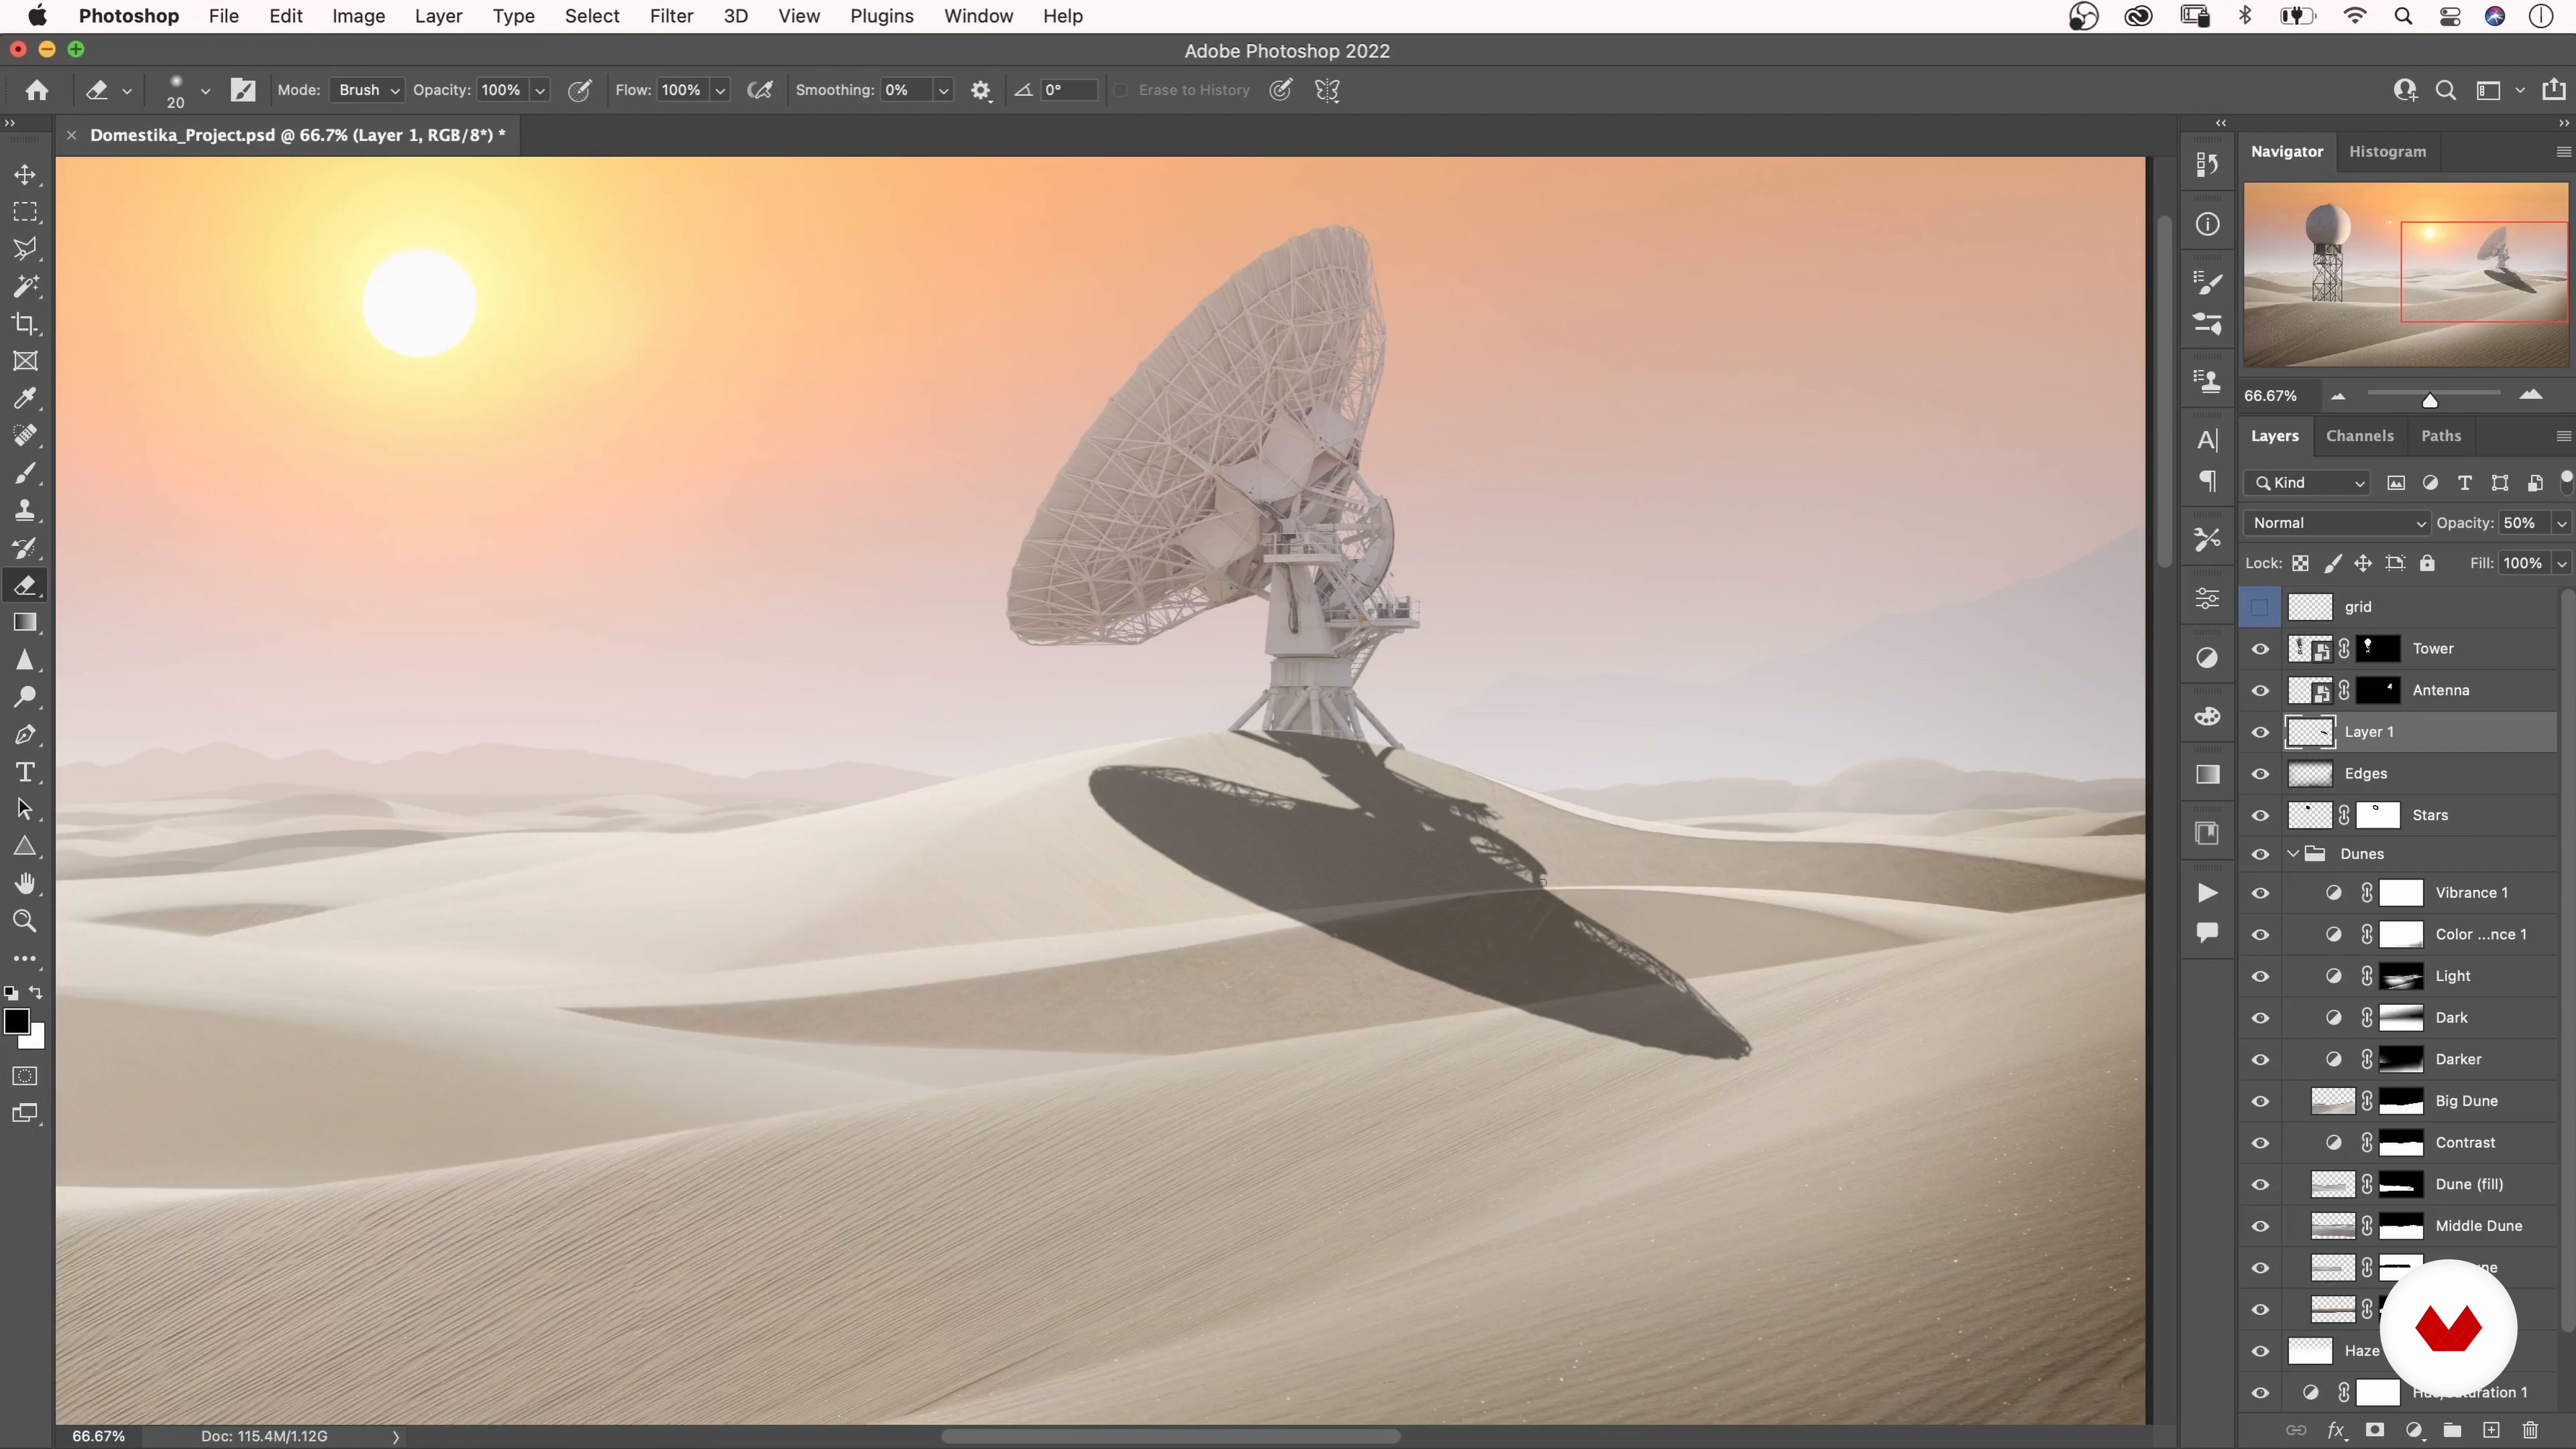The width and height of the screenshot is (2576, 1449).
Task: Open the Select menu
Action: [x=592, y=16]
